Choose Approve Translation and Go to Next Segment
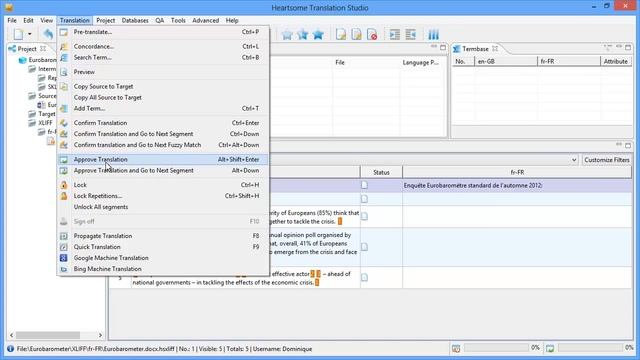This screenshot has width=640, height=360. point(163,171)
